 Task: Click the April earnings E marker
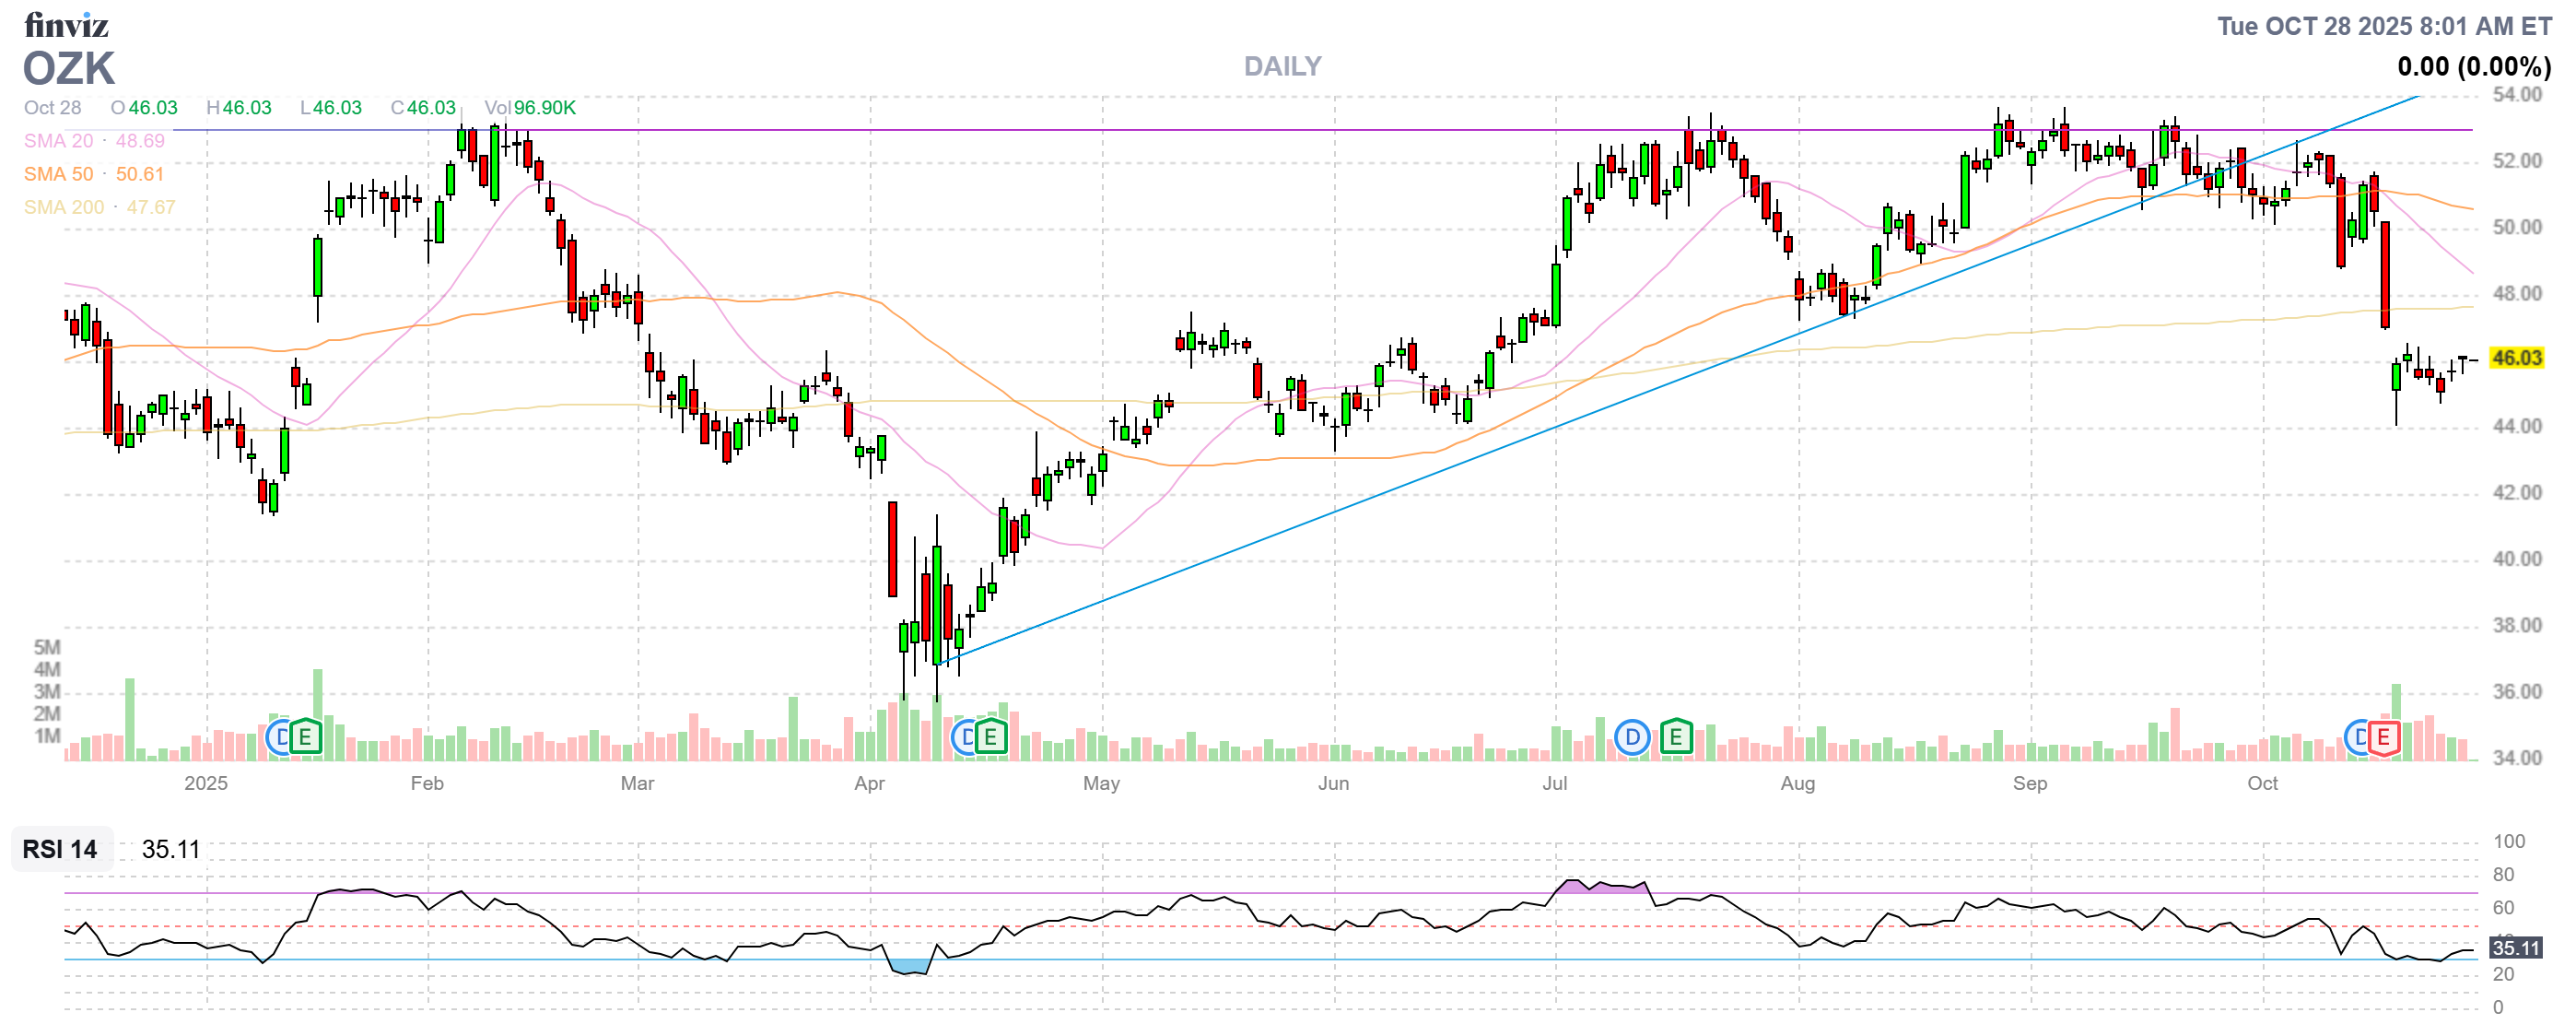(990, 739)
